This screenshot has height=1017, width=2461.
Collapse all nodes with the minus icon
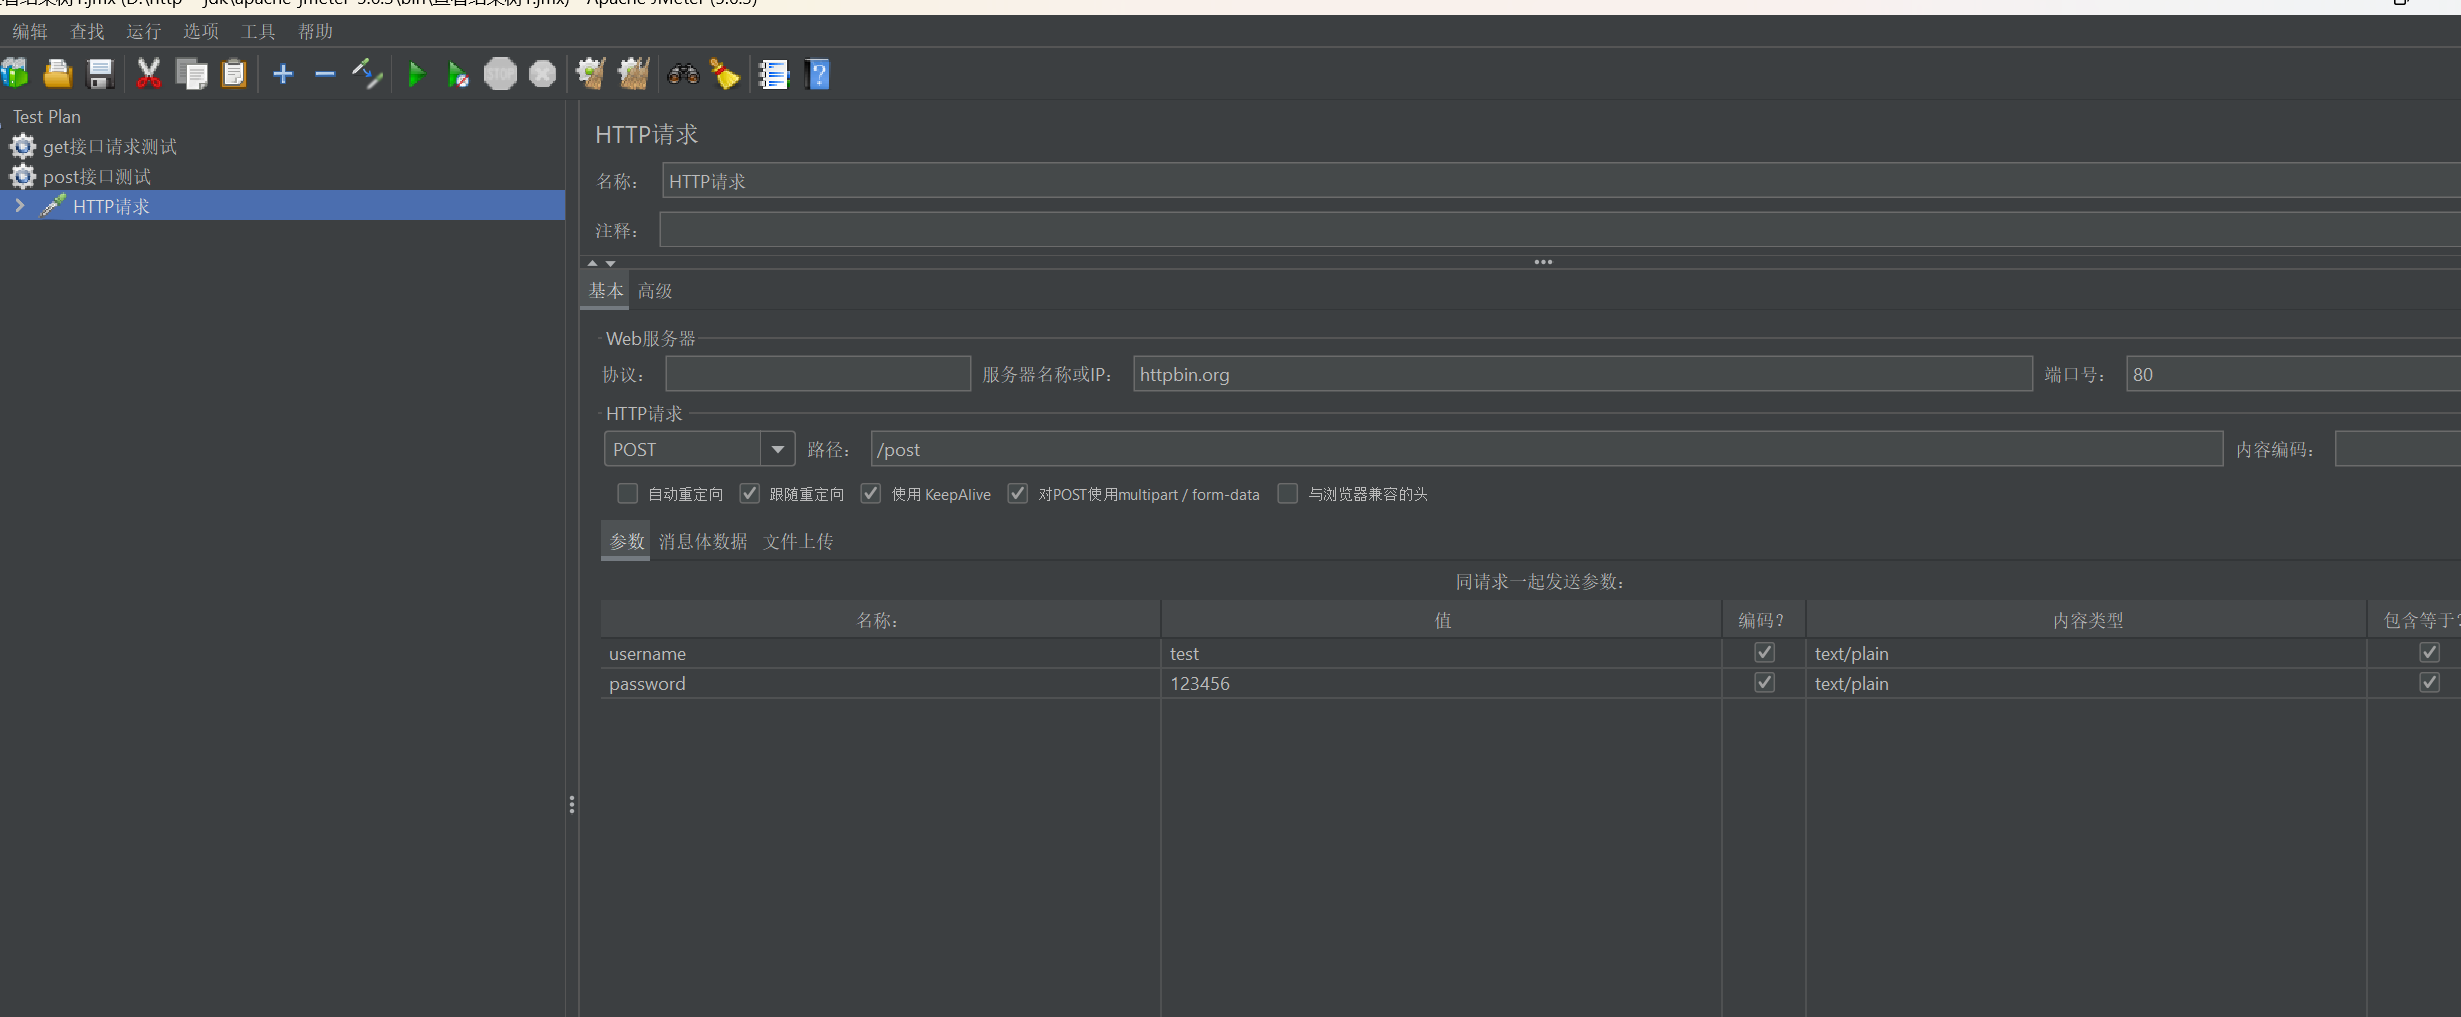(x=325, y=74)
